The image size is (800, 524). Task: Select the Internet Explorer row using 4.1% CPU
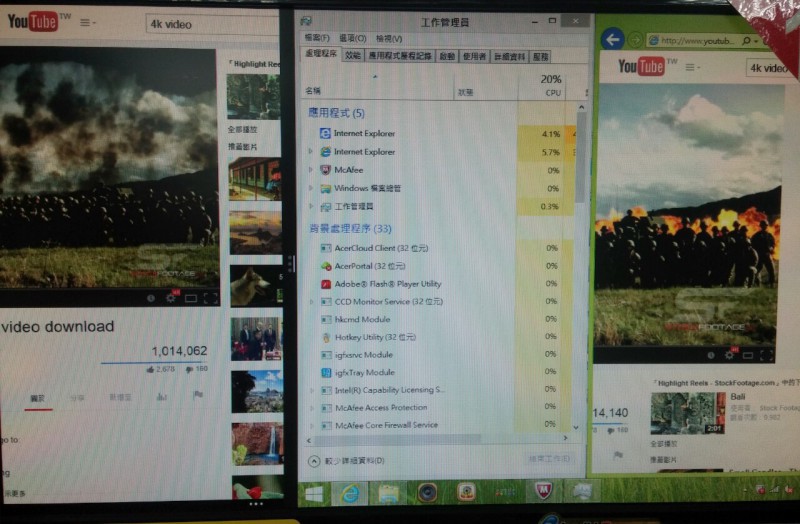pyautogui.click(x=439, y=134)
